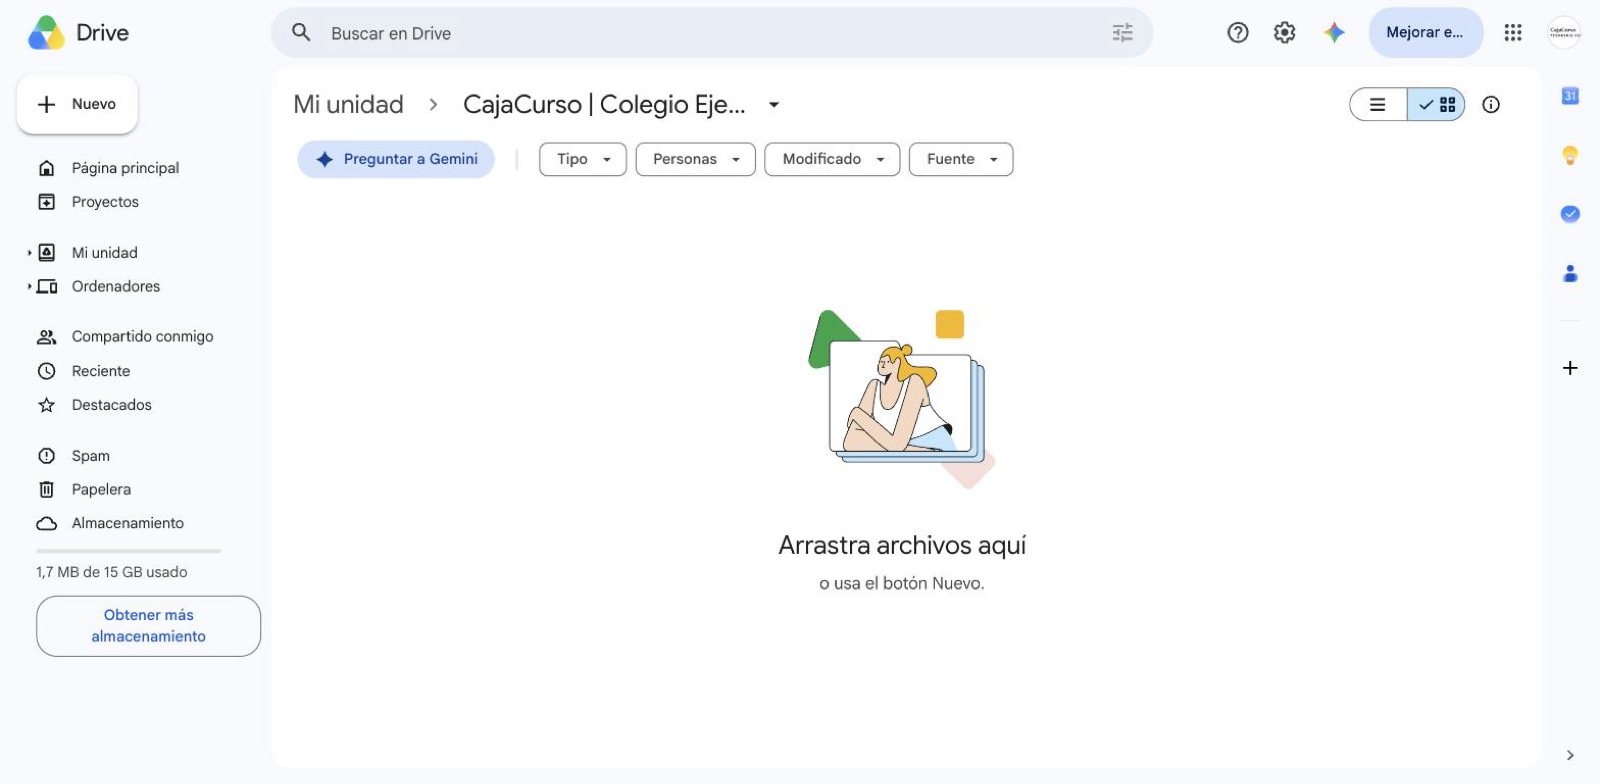1600x784 pixels.
Task: Click the Mejorar upgrade button
Action: click(x=1425, y=33)
